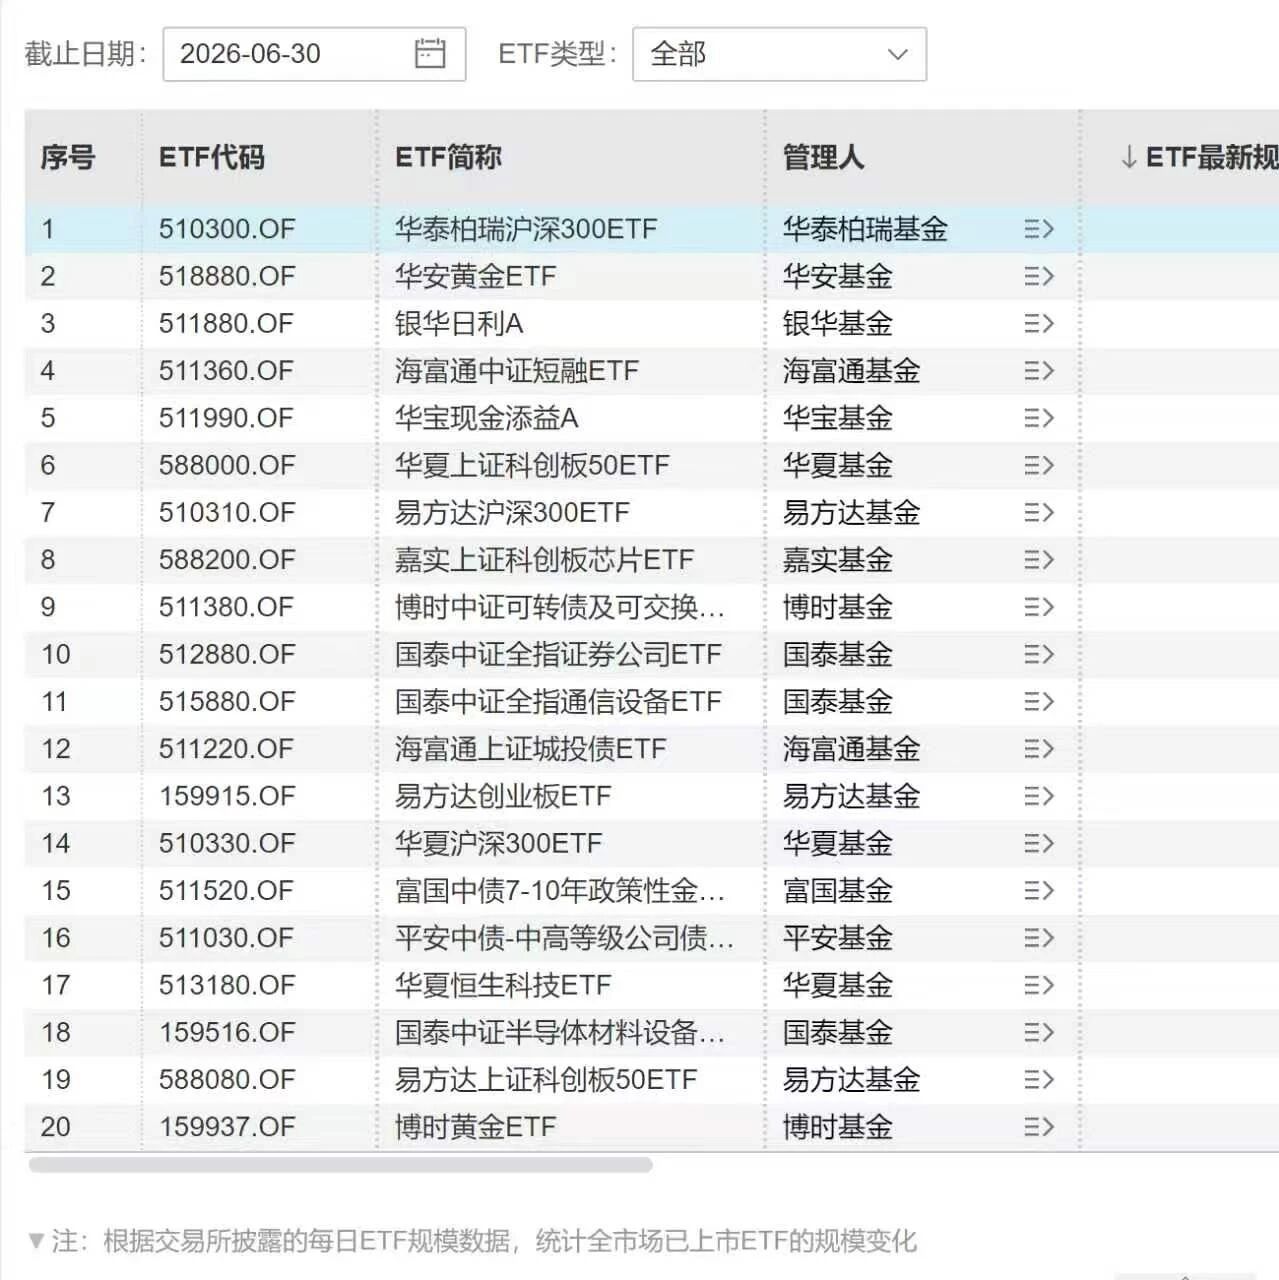The height and width of the screenshot is (1280, 1279).
Task: Click the manager name 易方达基金 in row 13
Action: tap(851, 796)
